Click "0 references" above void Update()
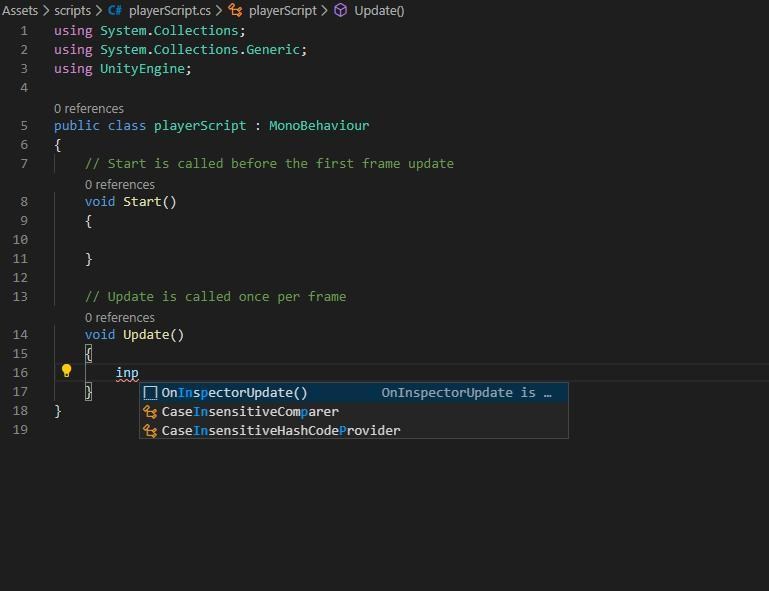This screenshot has height=591, width=769. 120,317
